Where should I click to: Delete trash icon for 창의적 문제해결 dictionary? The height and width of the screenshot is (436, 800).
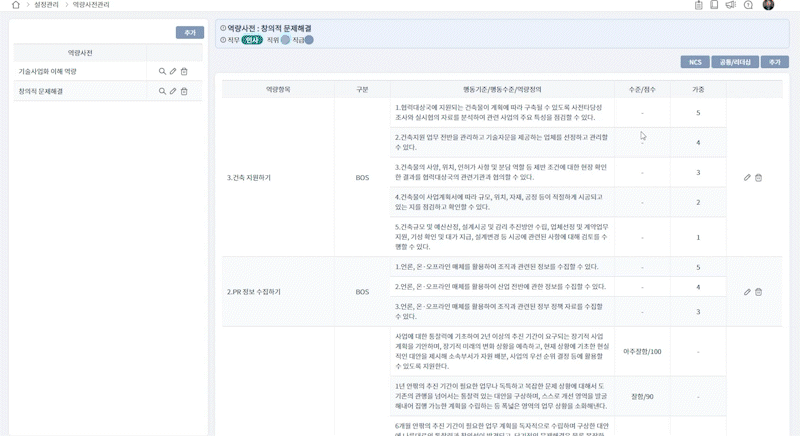pyautogui.click(x=184, y=91)
